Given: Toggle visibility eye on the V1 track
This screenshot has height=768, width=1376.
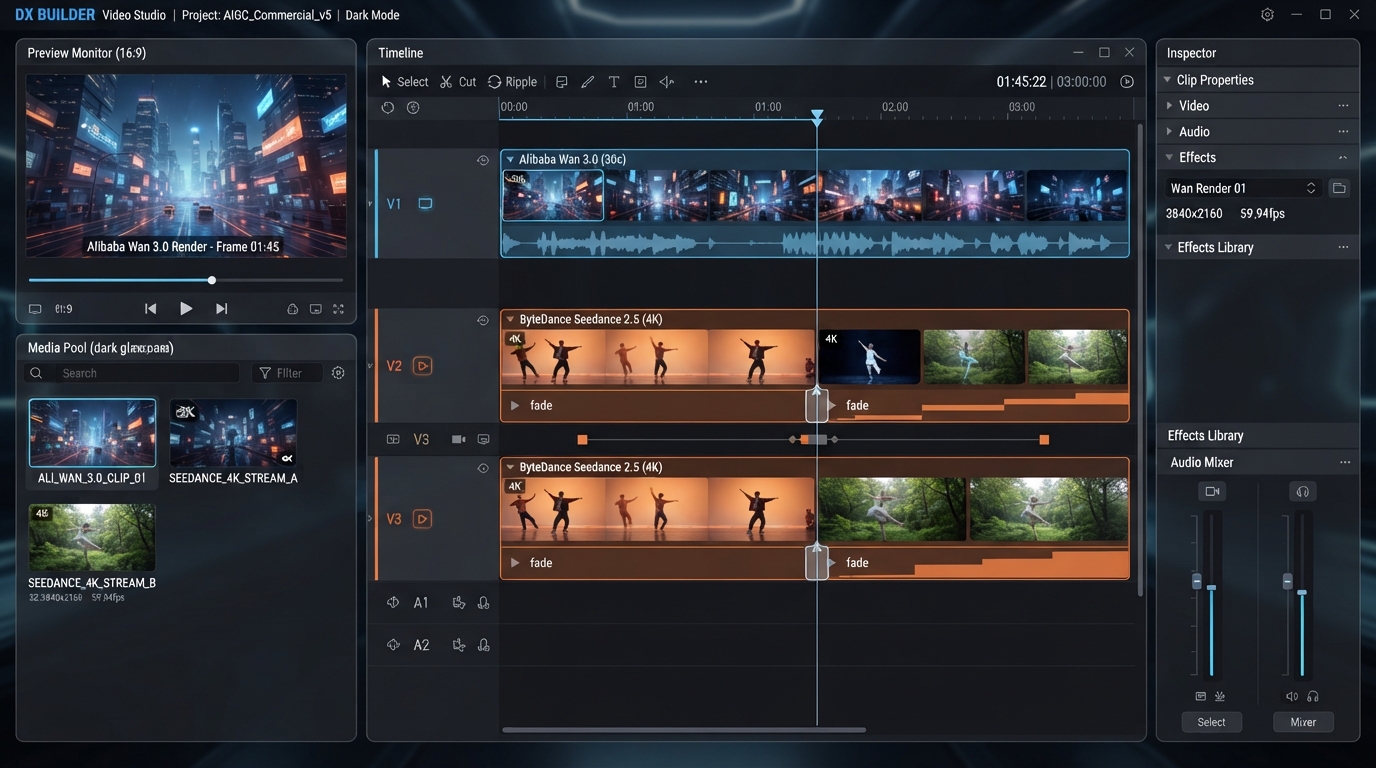Looking at the screenshot, I should click(x=483, y=160).
